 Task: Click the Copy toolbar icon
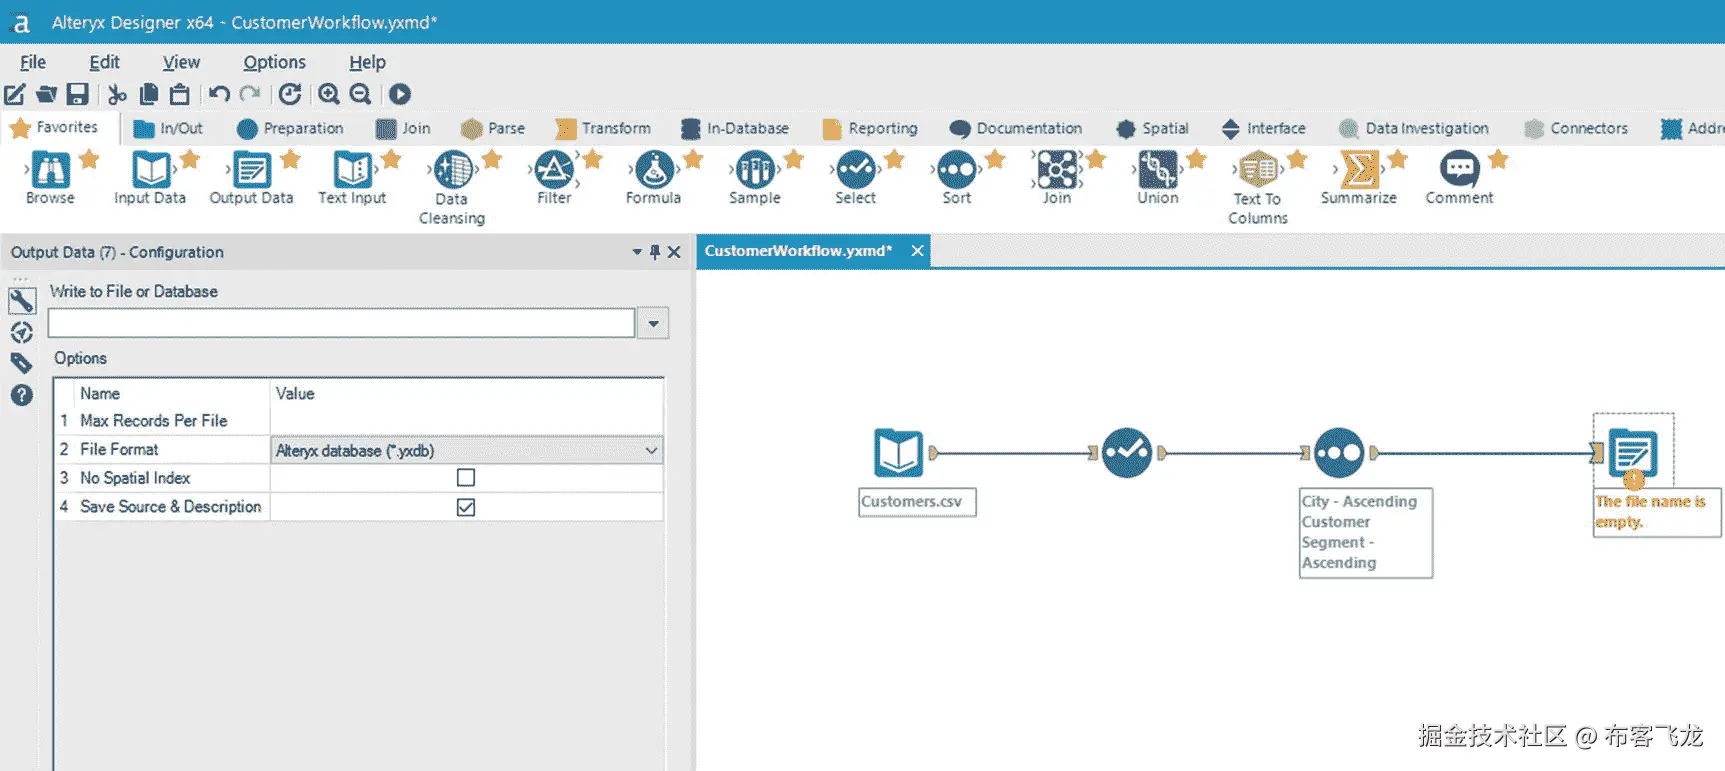(149, 94)
